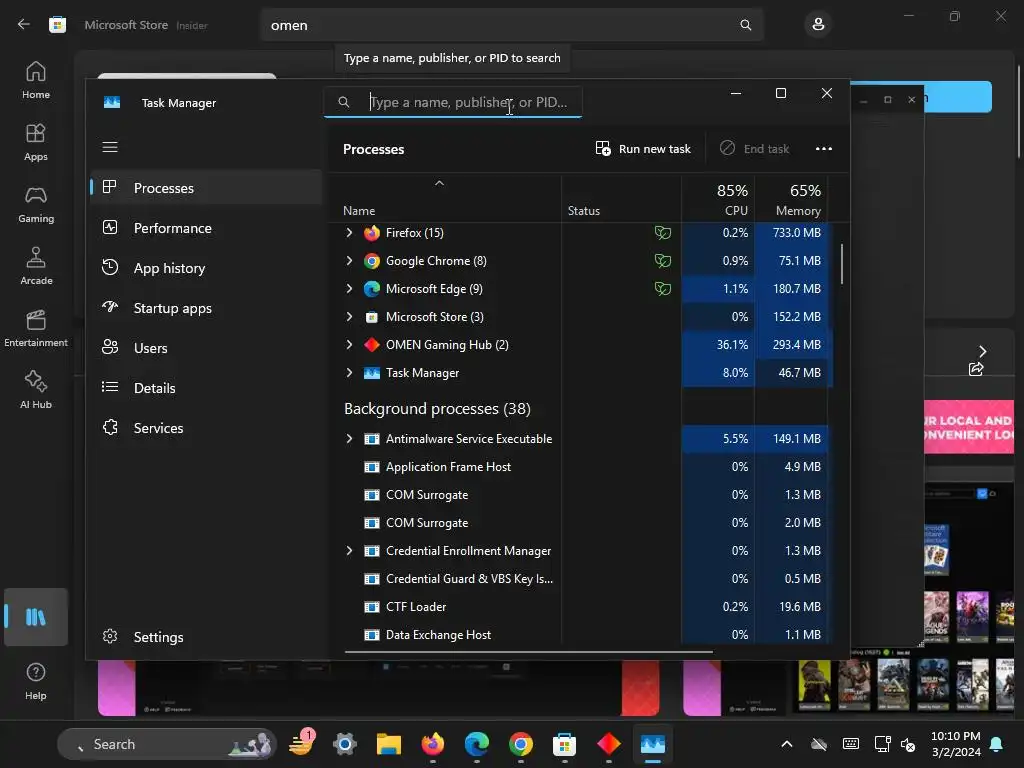1024x768 pixels.
Task: Click the efficiency mode leaf on Chrome row
Action: click(663, 261)
